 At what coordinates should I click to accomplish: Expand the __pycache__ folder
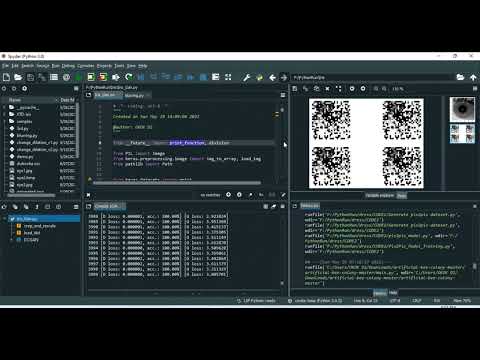4,107
